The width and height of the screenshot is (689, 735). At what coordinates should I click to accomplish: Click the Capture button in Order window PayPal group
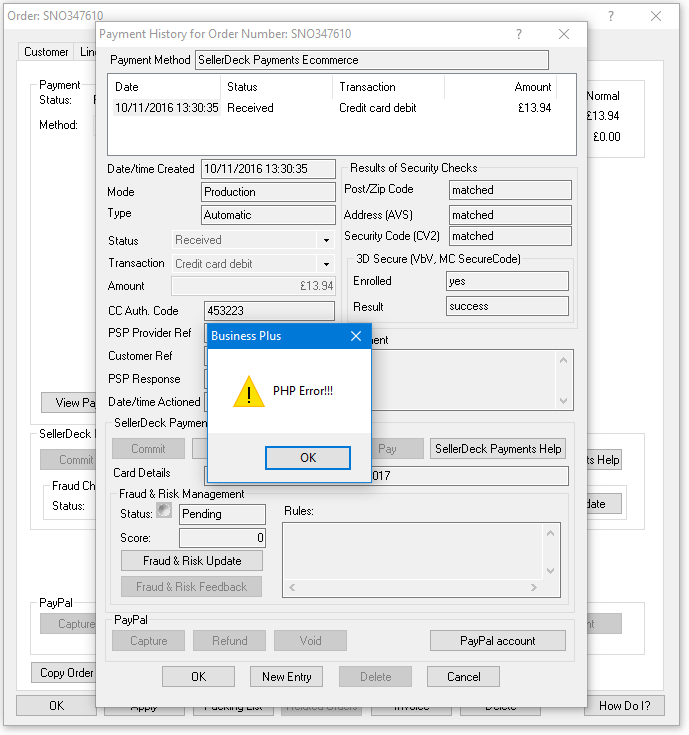click(x=68, y=623)
